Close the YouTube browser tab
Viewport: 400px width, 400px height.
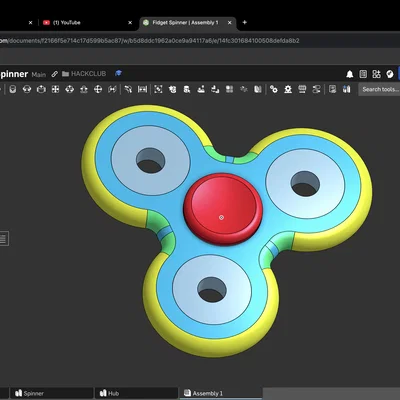pos(130,23)
